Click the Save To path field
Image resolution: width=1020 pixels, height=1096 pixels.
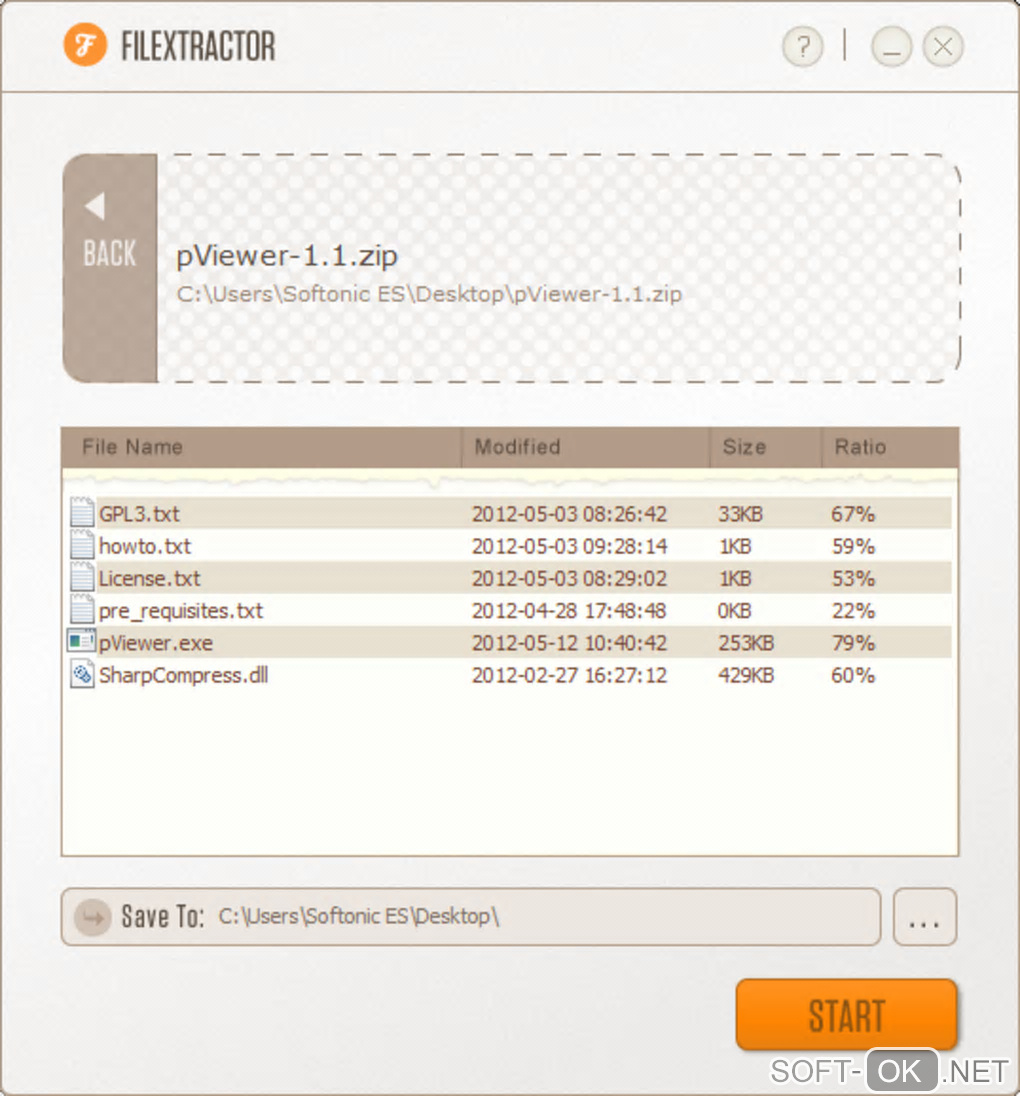471,917
